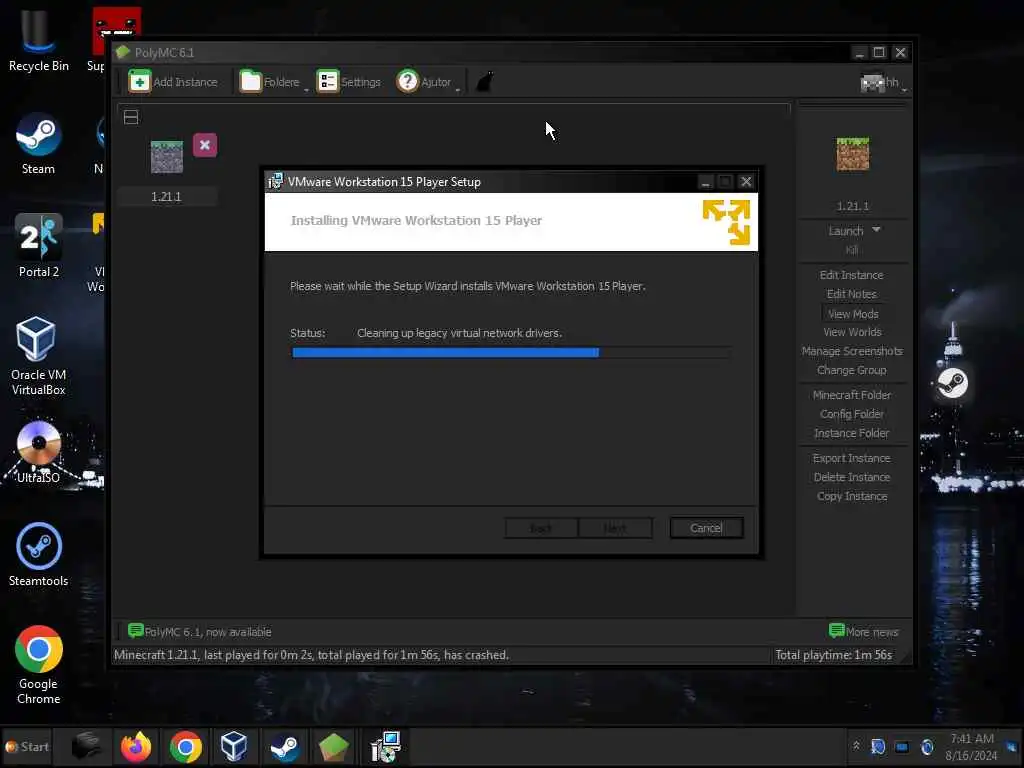Click the Add Instance toolbar button
This screenshot has width=1024, height=768.
[173, 82]
